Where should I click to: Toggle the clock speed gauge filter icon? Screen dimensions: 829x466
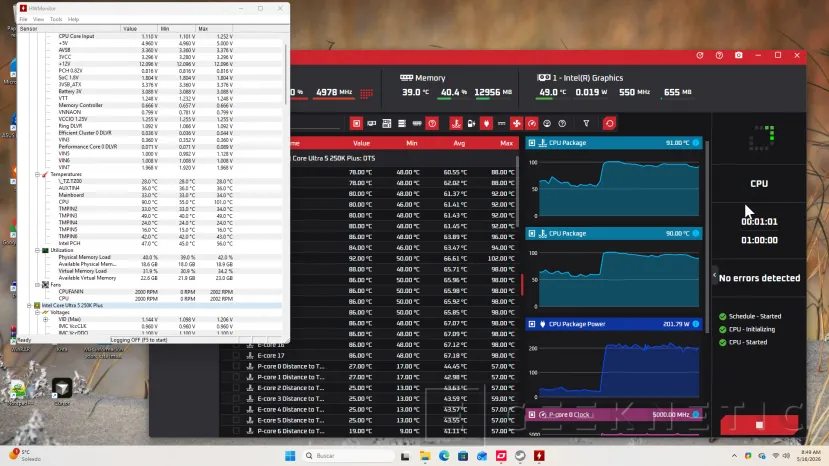pos(532,123)
